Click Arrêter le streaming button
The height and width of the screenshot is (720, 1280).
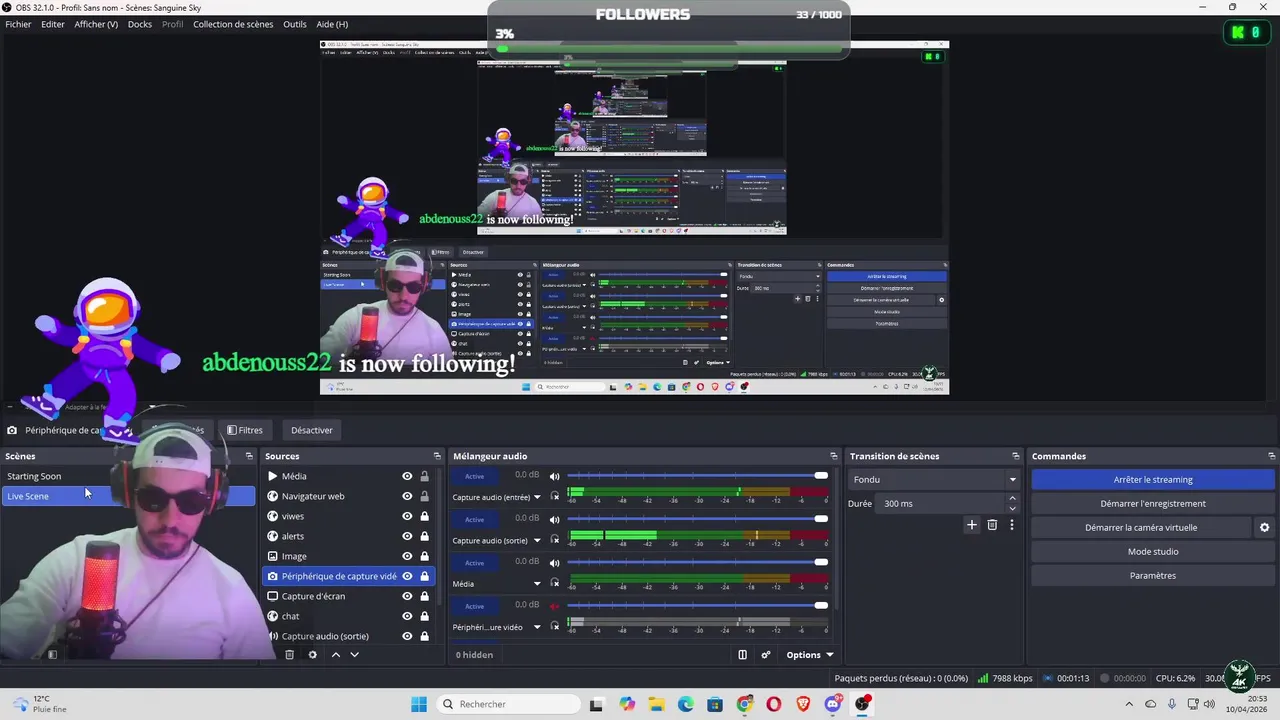pos(1153,480)
